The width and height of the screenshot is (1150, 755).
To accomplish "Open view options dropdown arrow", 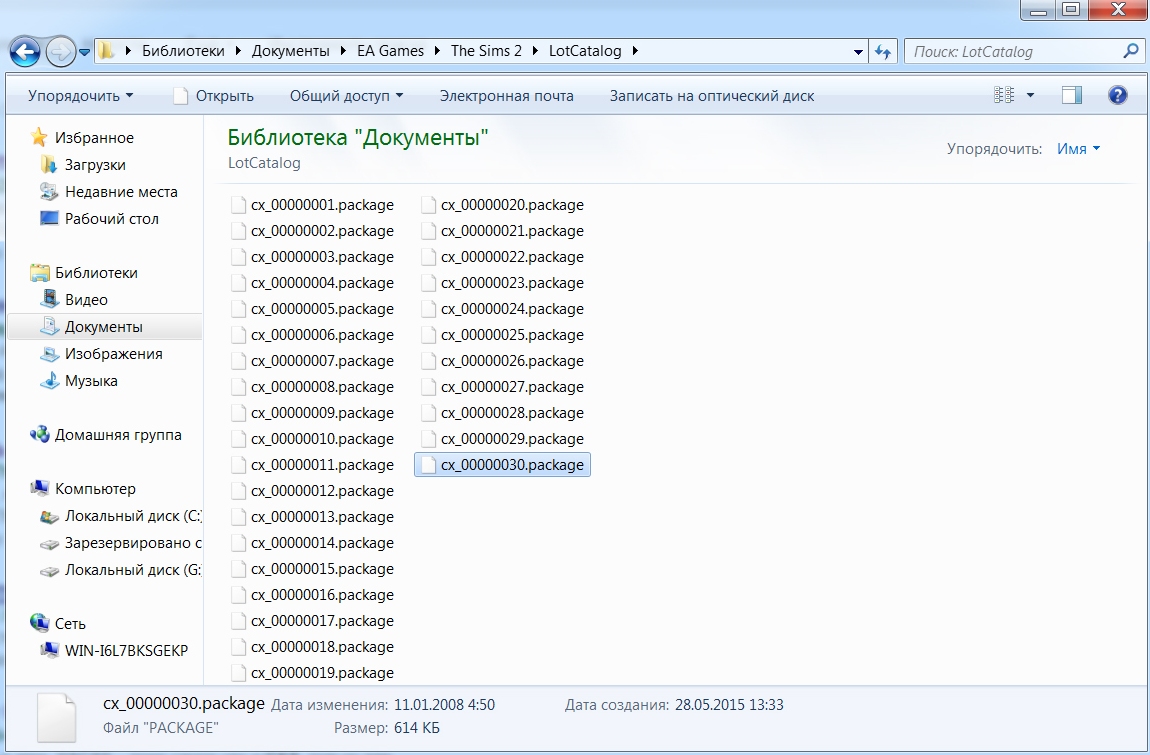I will click(x=1030, y=96).
